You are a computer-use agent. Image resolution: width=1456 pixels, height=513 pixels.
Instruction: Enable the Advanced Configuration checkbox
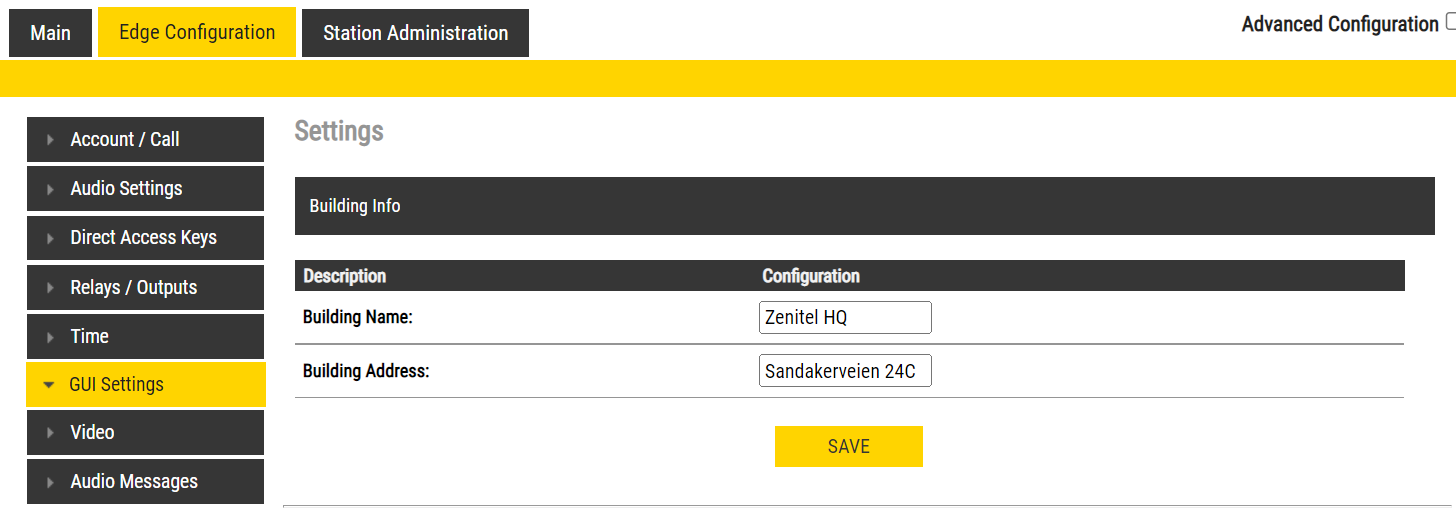1450,24
